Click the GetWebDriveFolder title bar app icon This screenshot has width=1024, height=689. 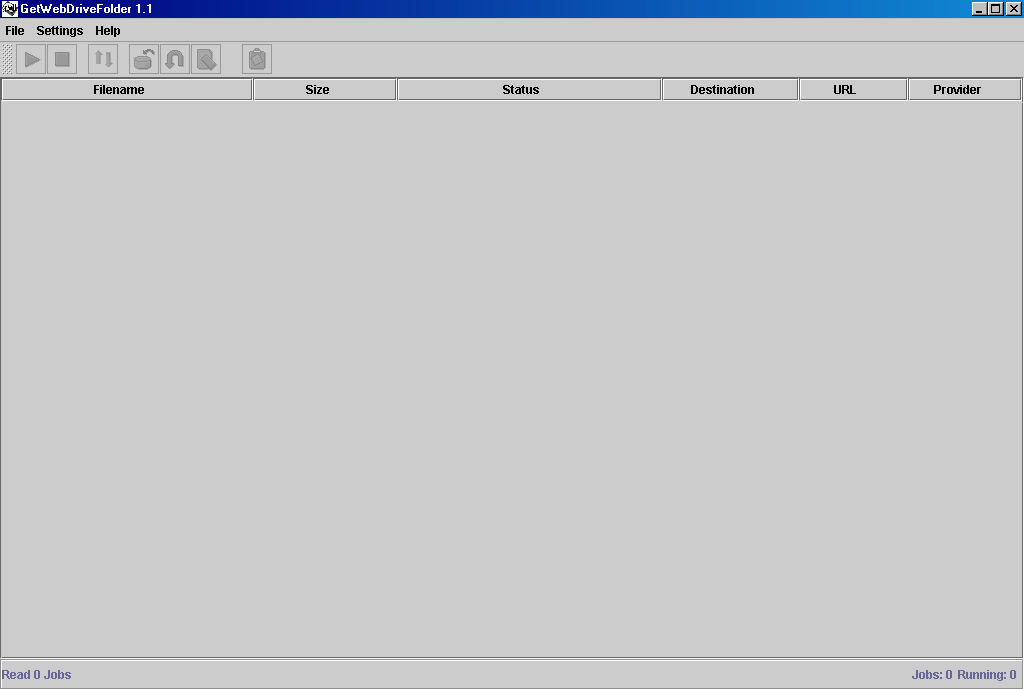point(10,9)
